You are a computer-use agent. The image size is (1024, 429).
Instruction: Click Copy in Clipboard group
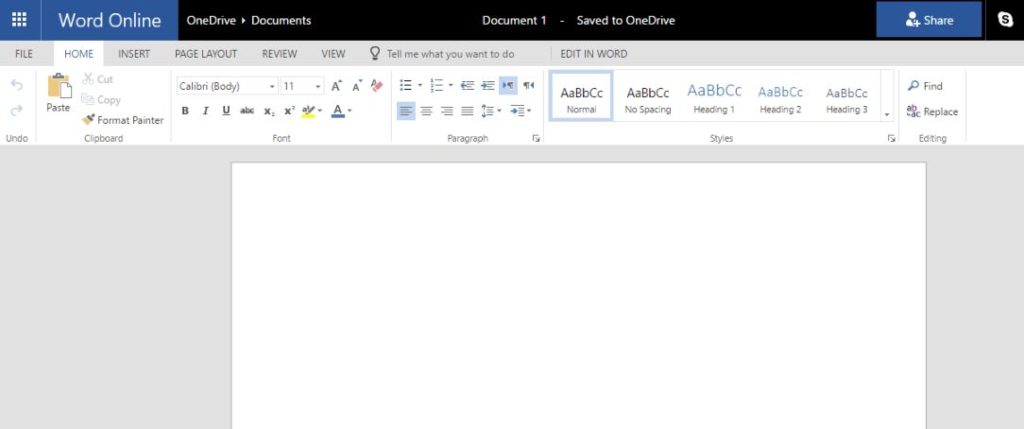click(x=101, y=100)
